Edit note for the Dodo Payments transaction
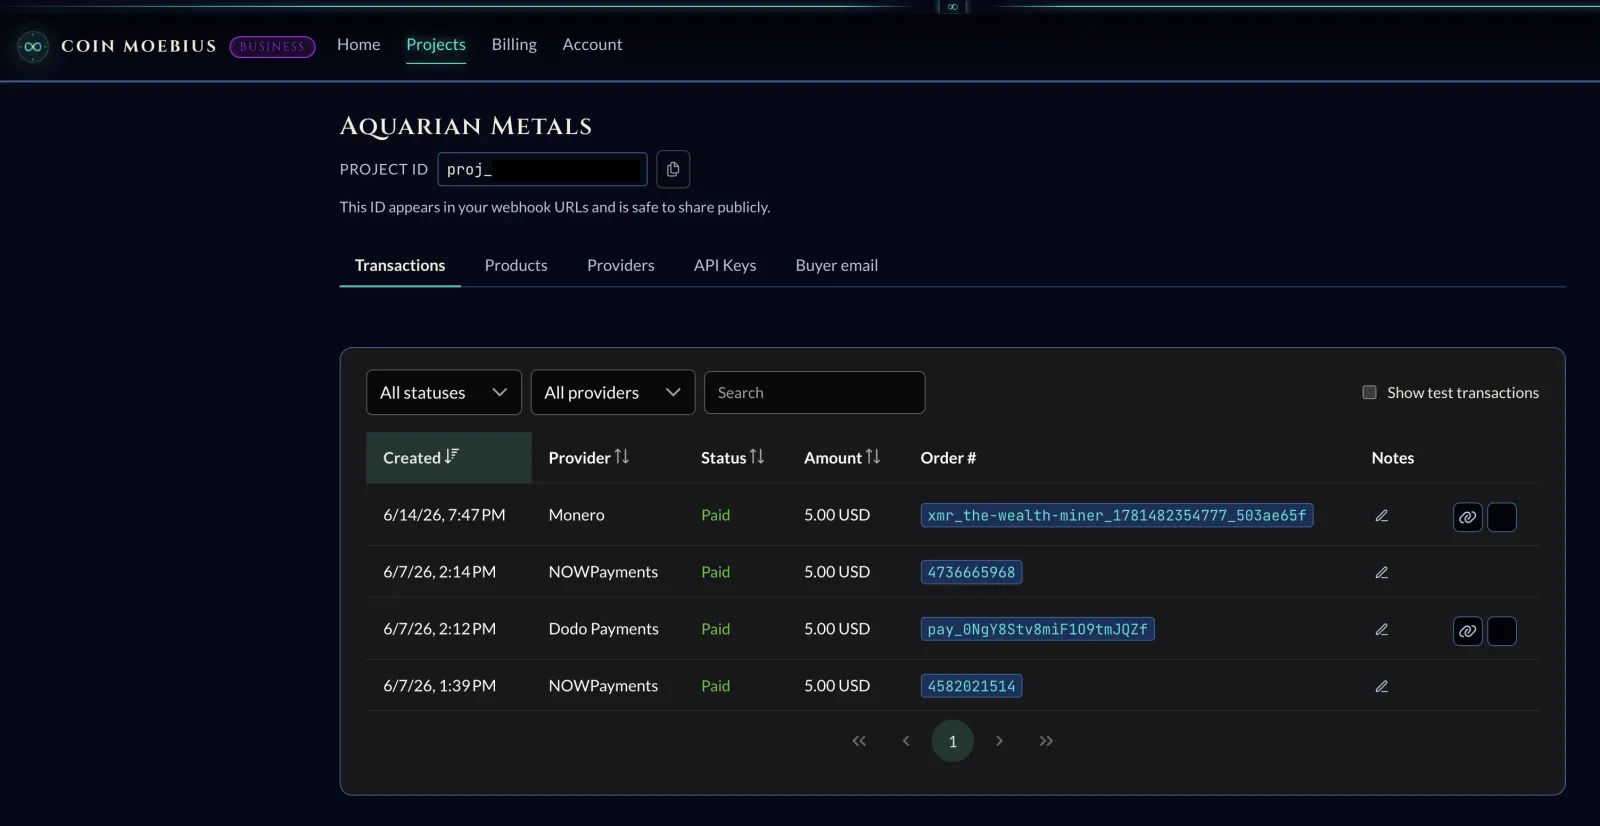1600x826 pixels. [x=1381, y=630]
